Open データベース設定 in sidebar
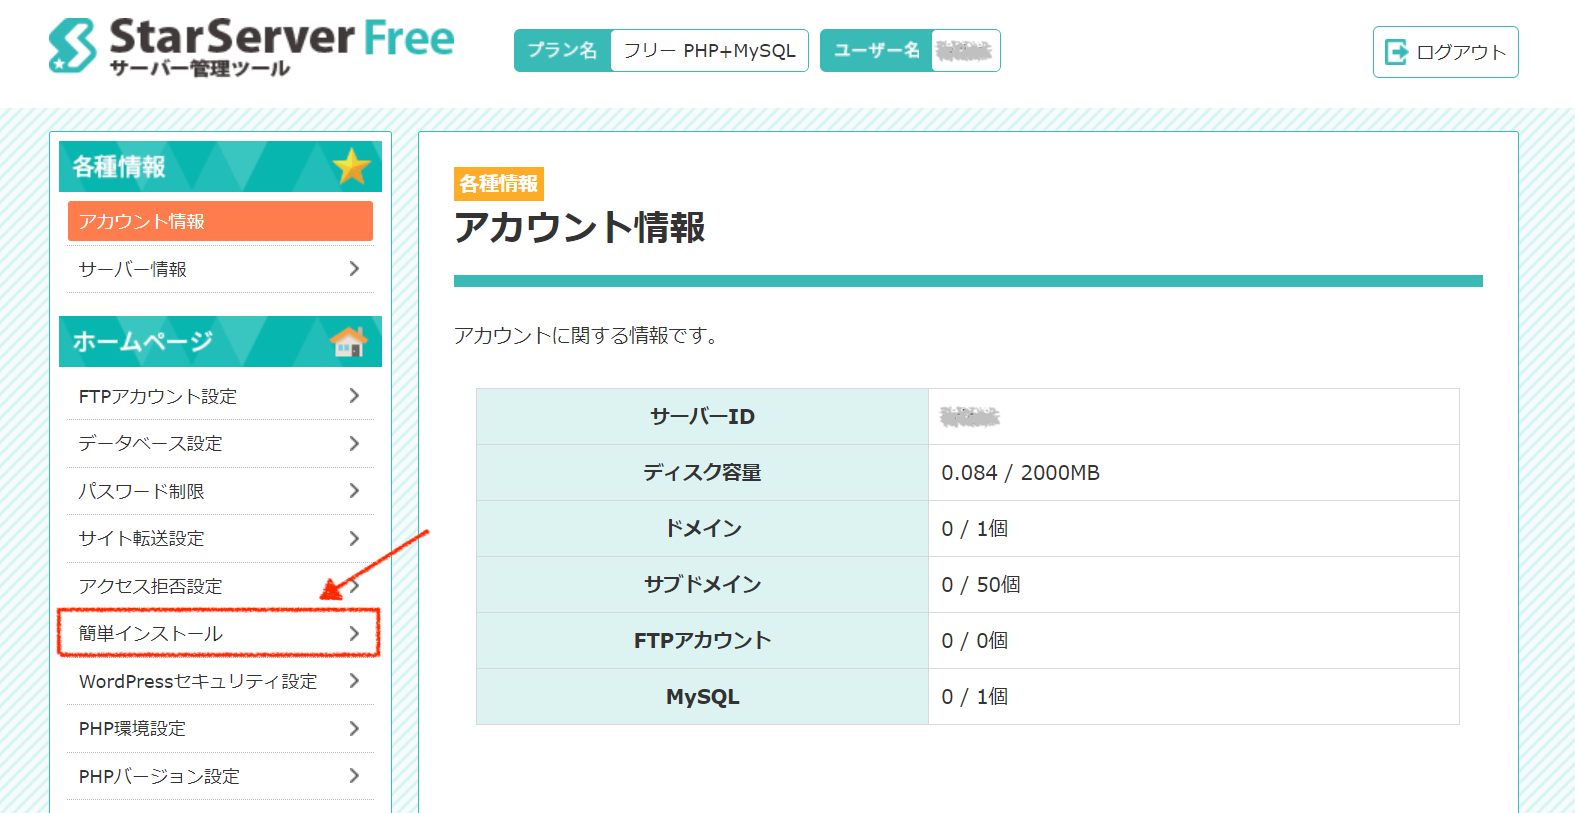Image resolution: width=1575 pixels, height=813 pixels. click(x=220, y=443)
